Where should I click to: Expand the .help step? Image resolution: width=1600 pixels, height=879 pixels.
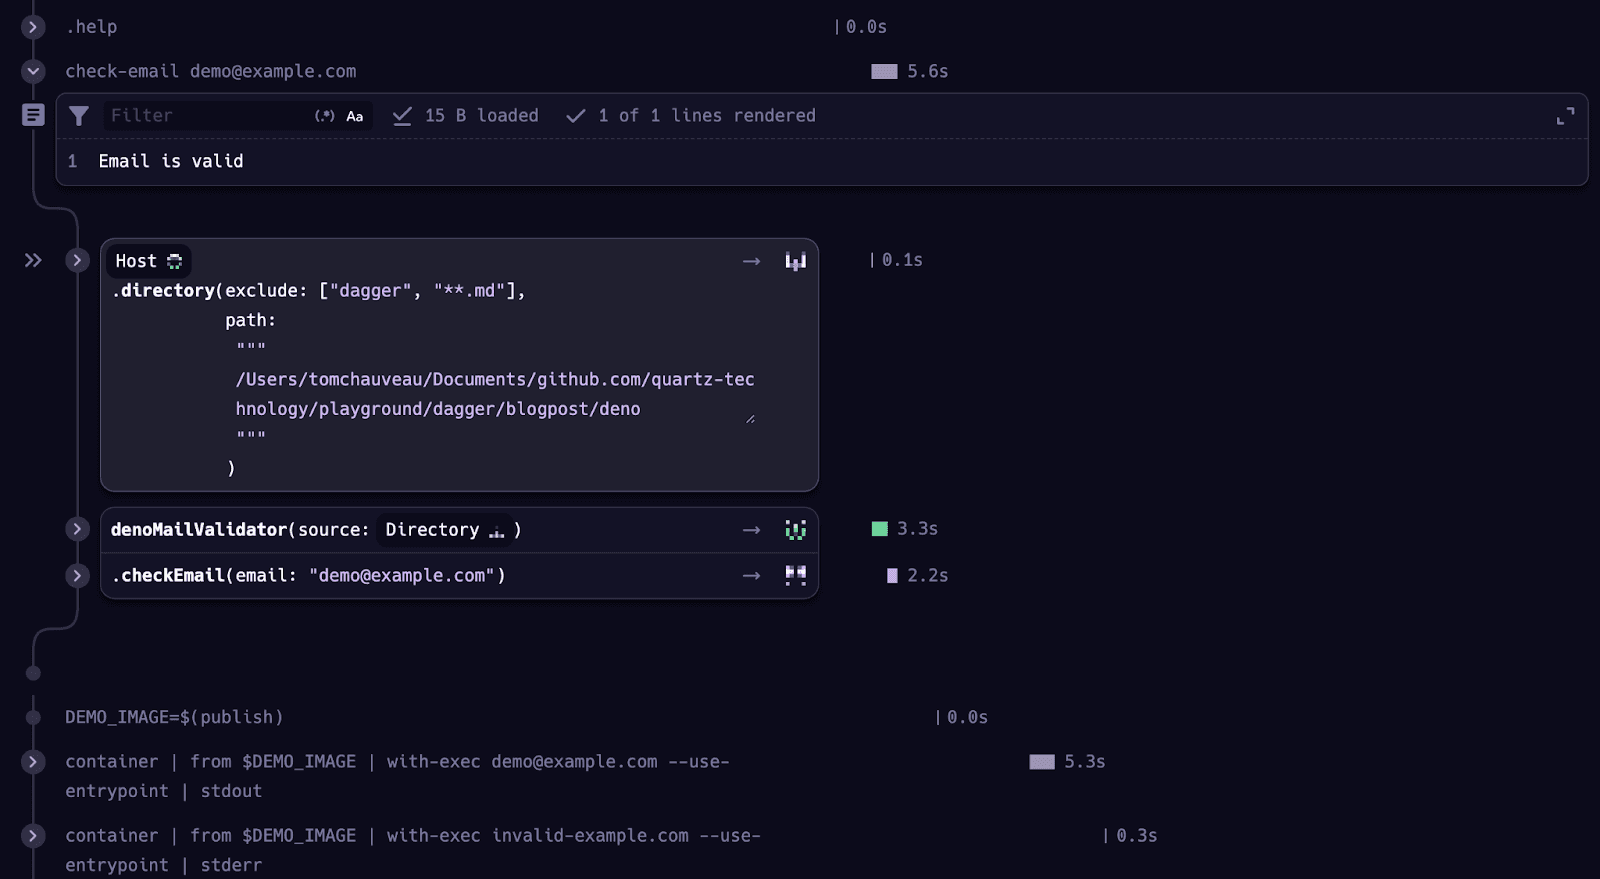[33, 27]
